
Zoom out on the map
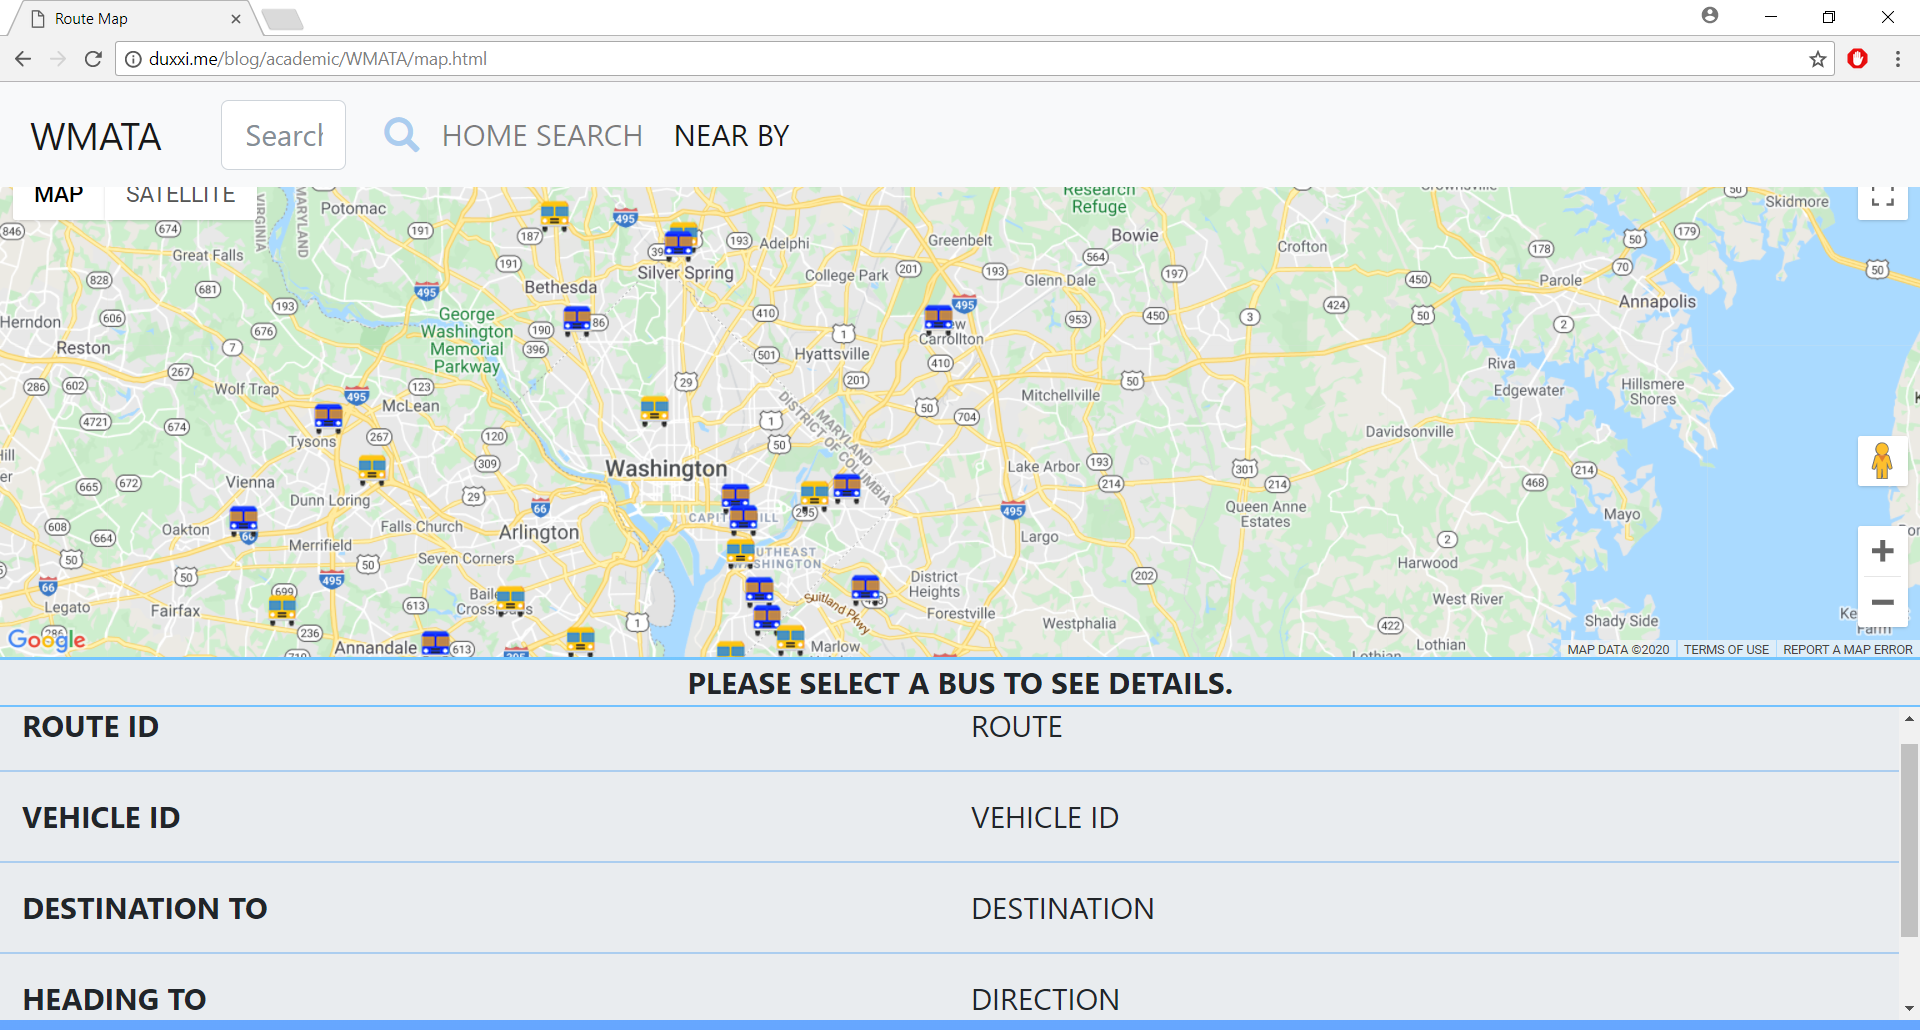click(x=1882, y=602)
